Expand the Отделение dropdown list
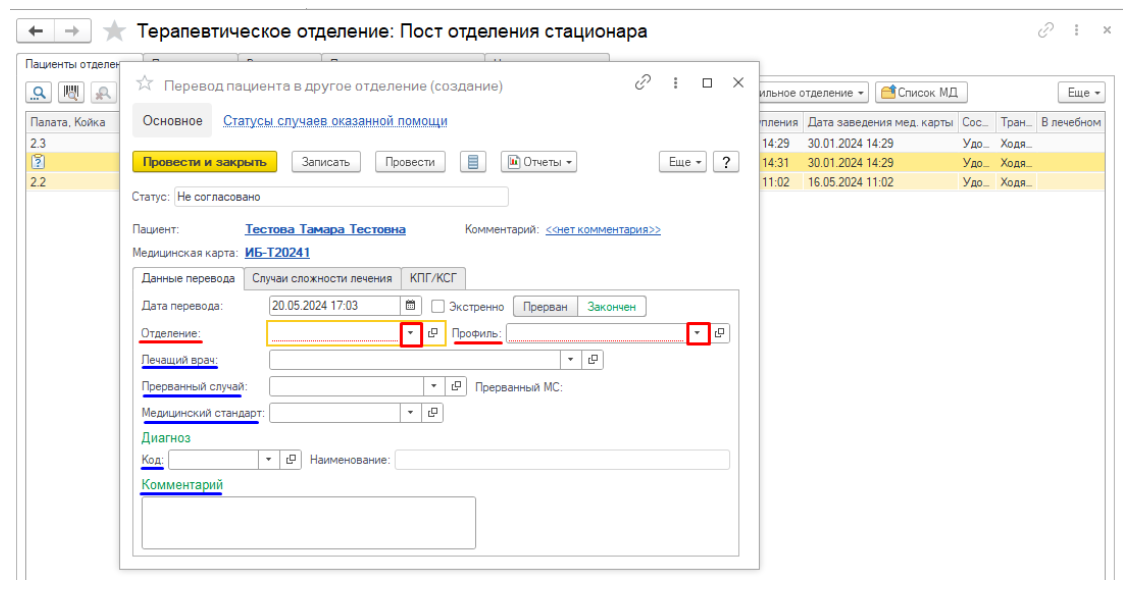 [410, 333]
